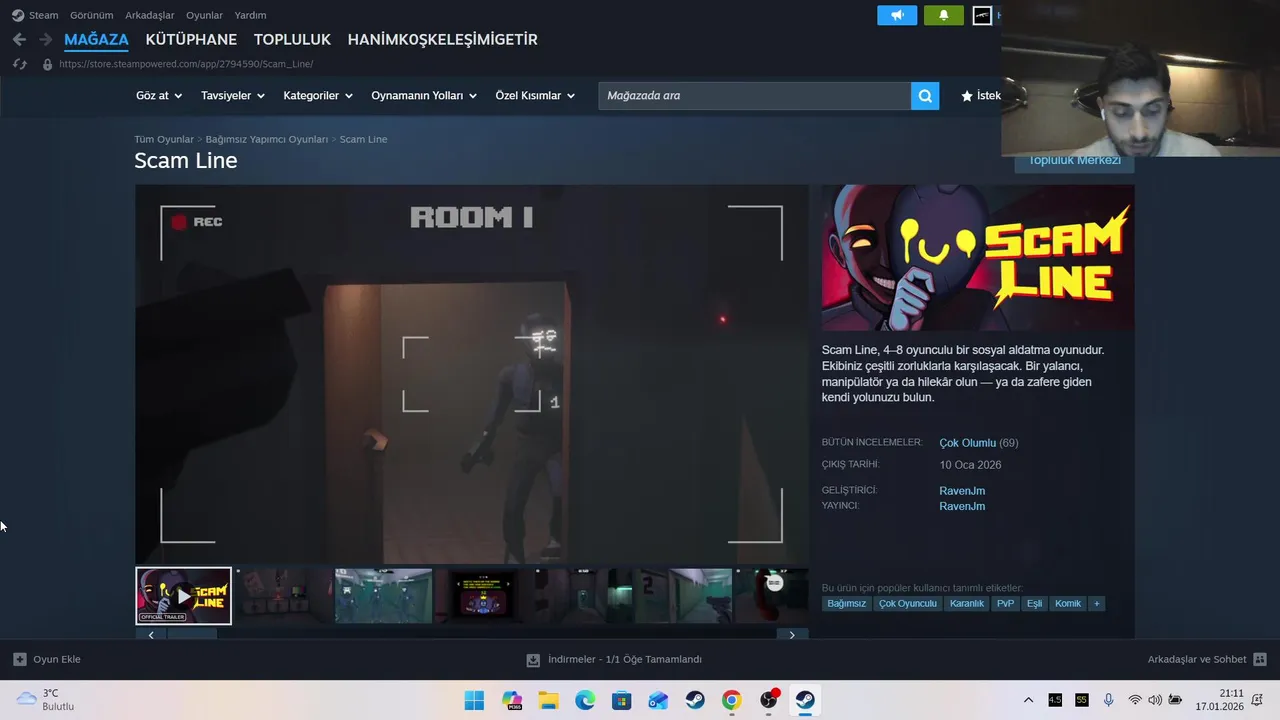Click the store URL address text
The width and height of the screenshot is (1280, 720).
186,64
